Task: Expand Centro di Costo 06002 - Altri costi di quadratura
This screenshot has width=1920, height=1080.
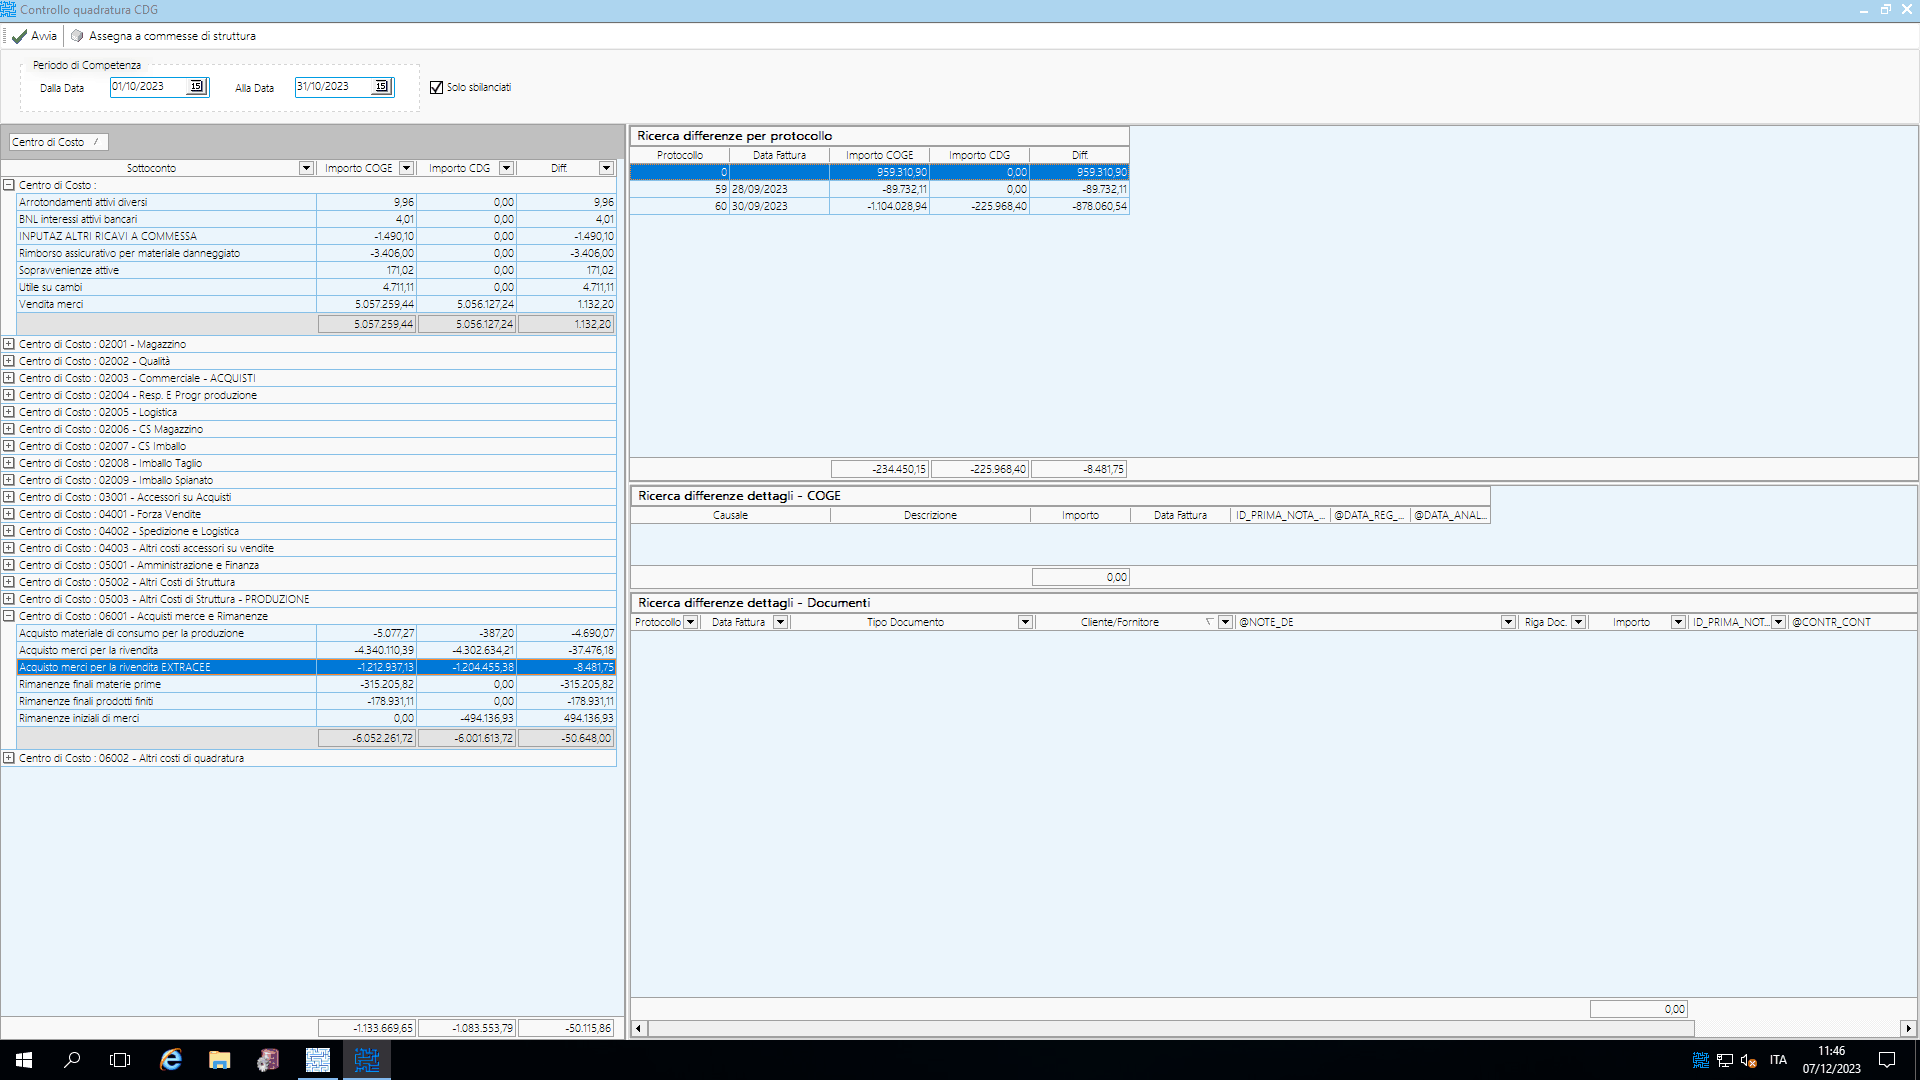Action: tap(9, 758)
